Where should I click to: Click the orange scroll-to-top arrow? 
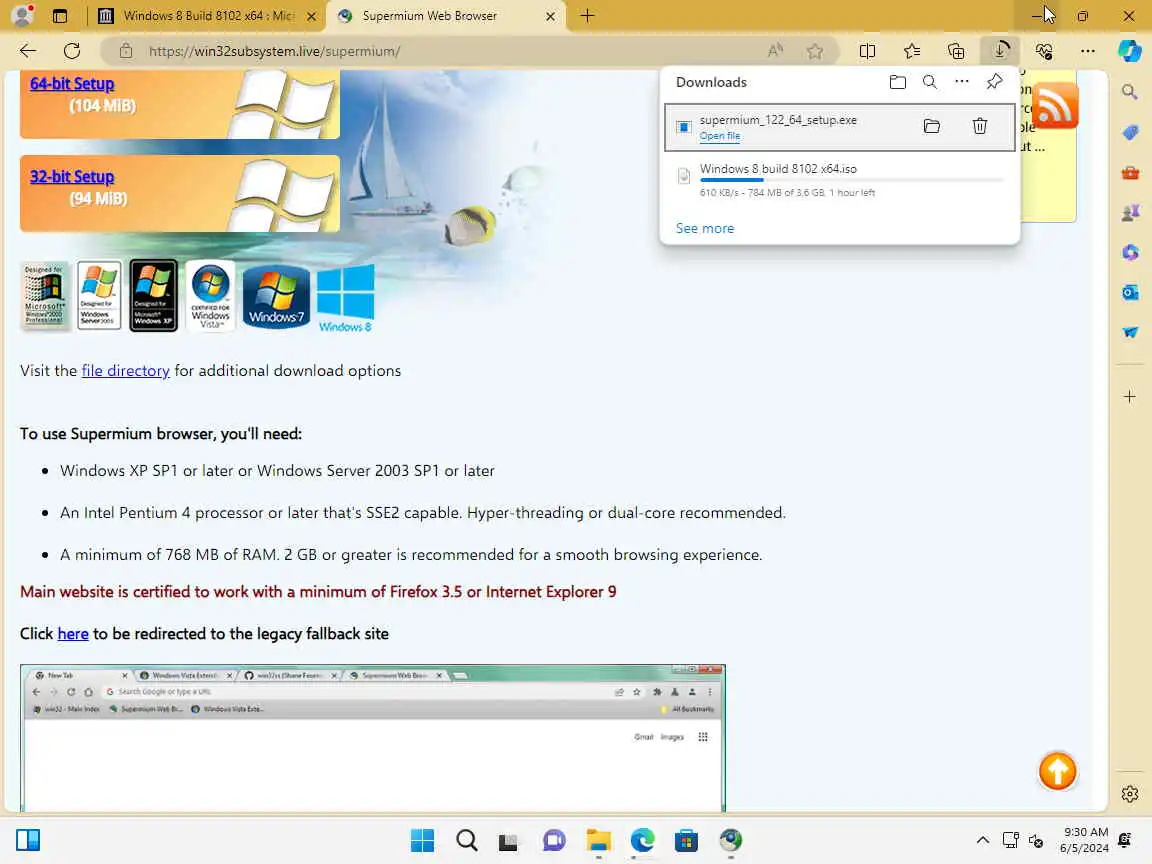pos(1057,771)
